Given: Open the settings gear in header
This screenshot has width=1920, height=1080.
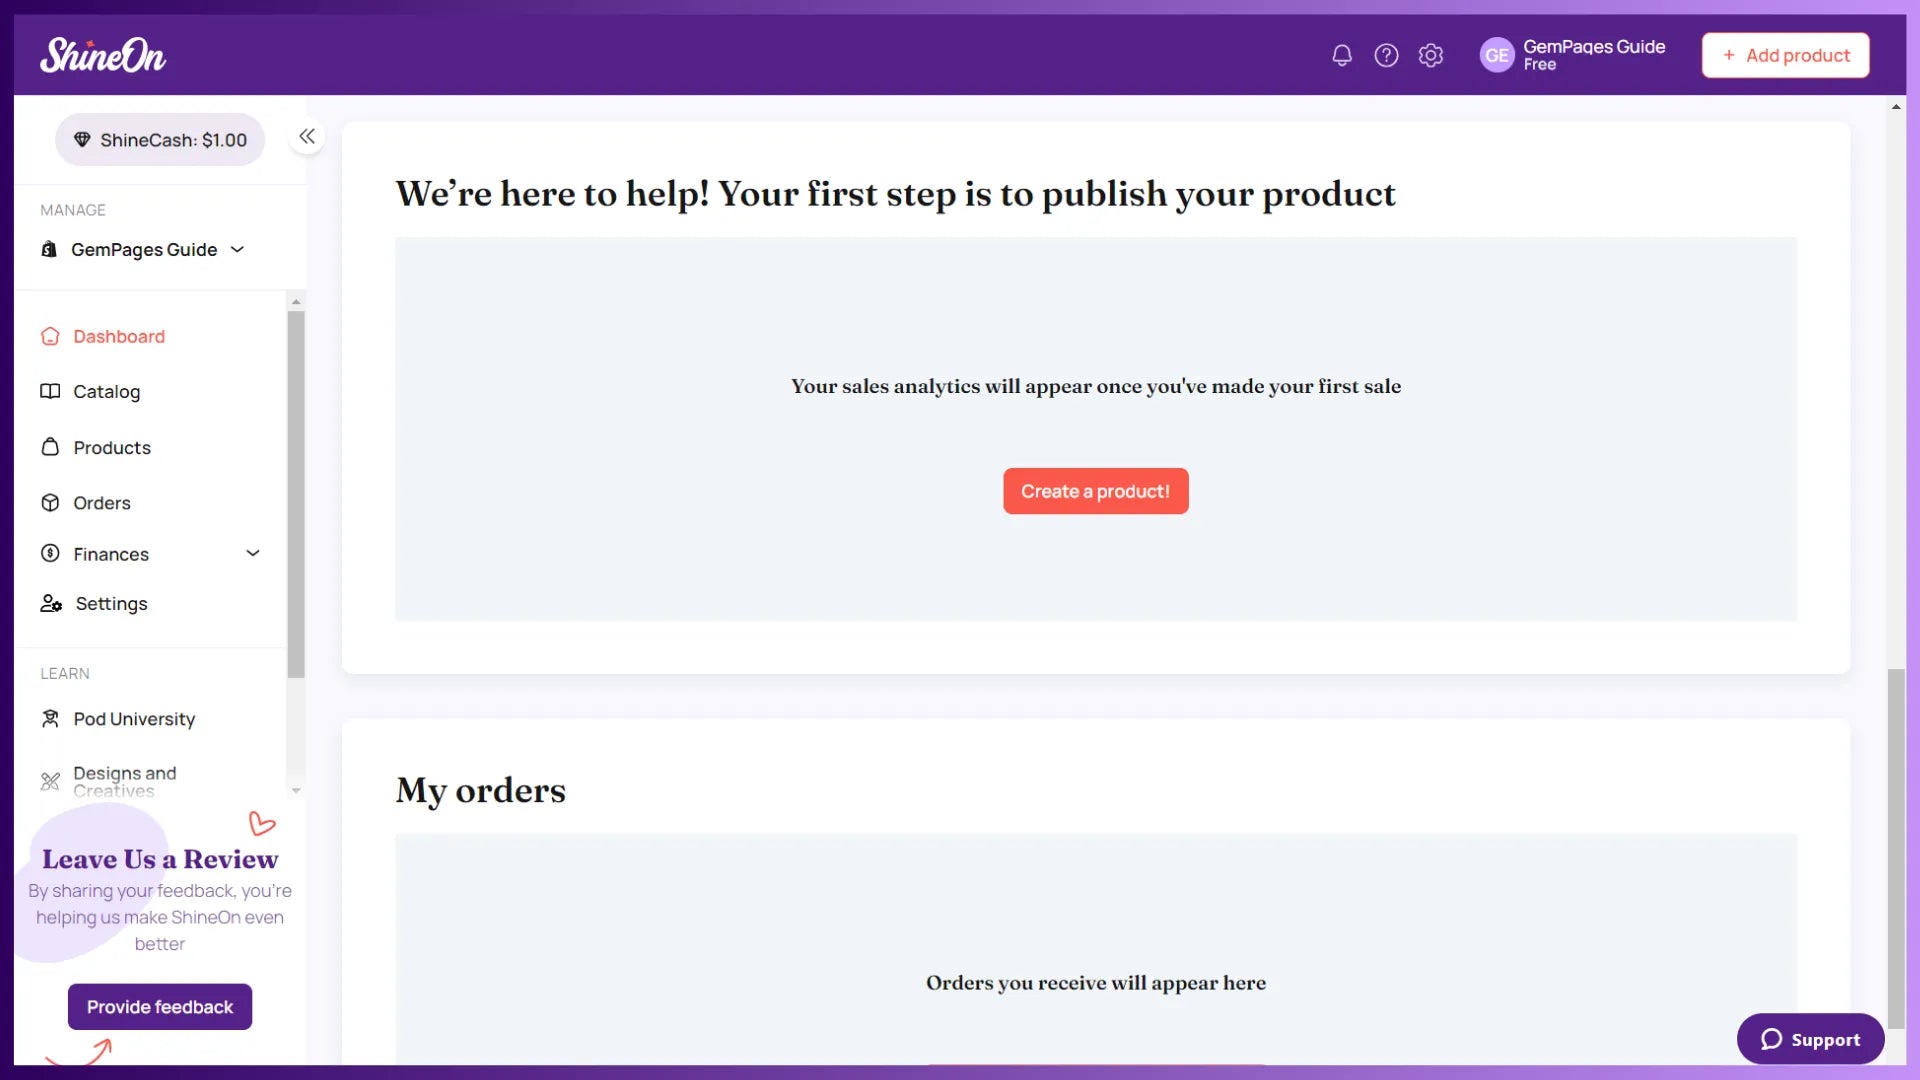Looking at the screenshot, I should [x=1431, y=55].
